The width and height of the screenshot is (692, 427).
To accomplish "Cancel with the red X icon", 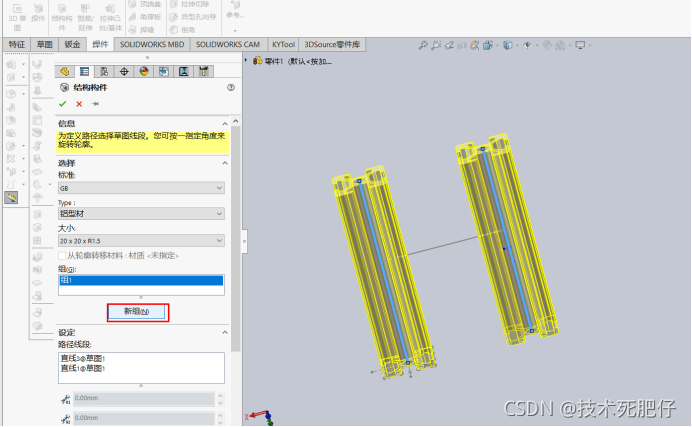I will [79, 104].
